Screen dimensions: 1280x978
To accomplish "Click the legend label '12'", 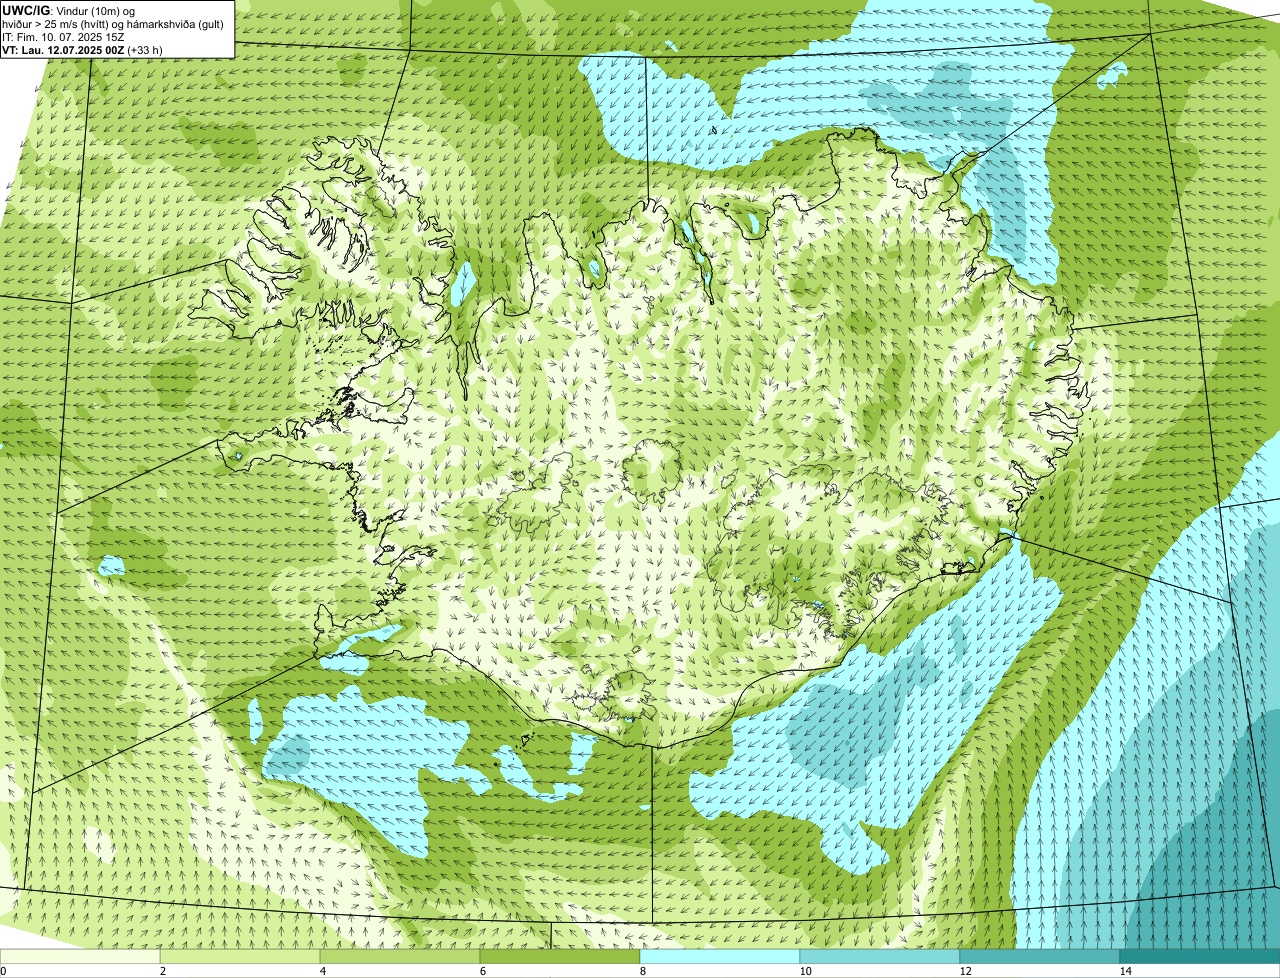I will (x=965, y=971).
